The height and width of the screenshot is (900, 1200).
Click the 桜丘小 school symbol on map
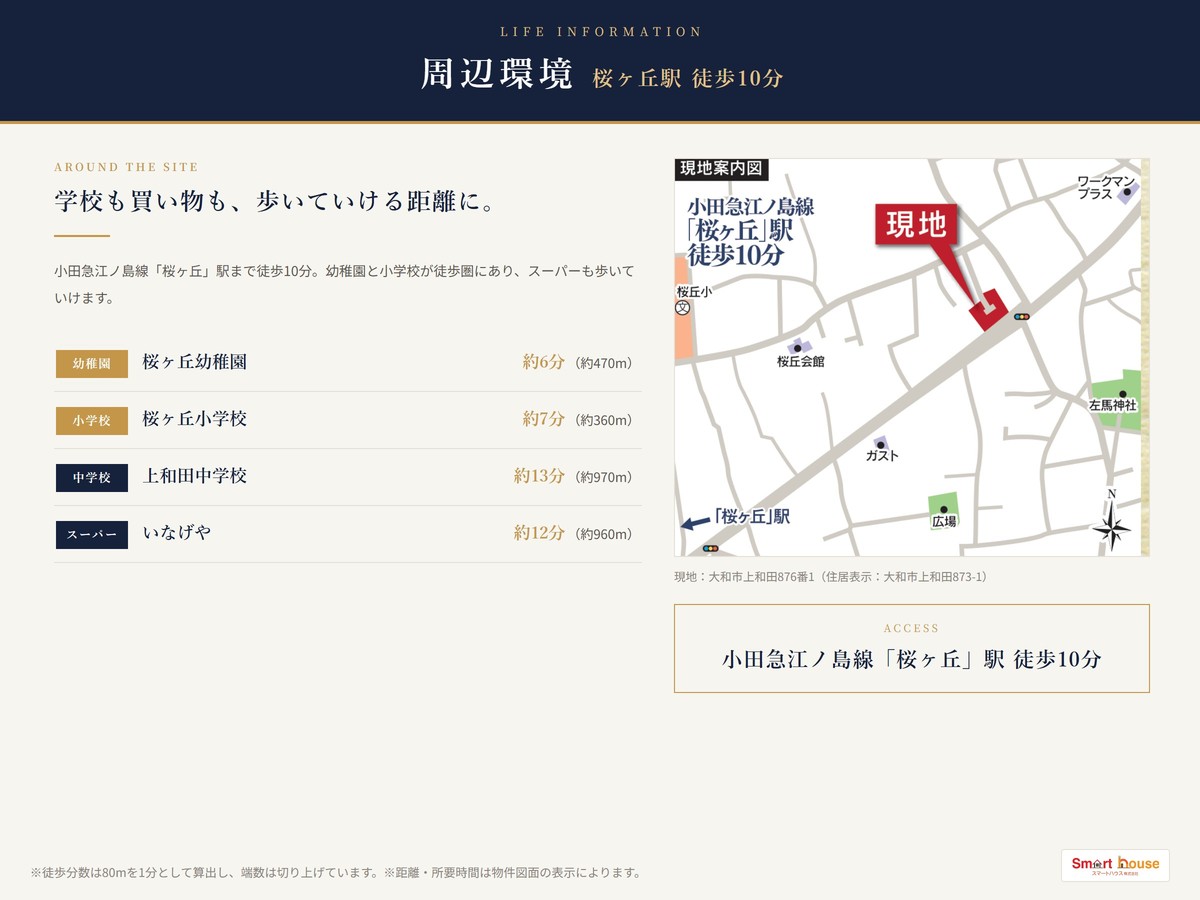683,308
